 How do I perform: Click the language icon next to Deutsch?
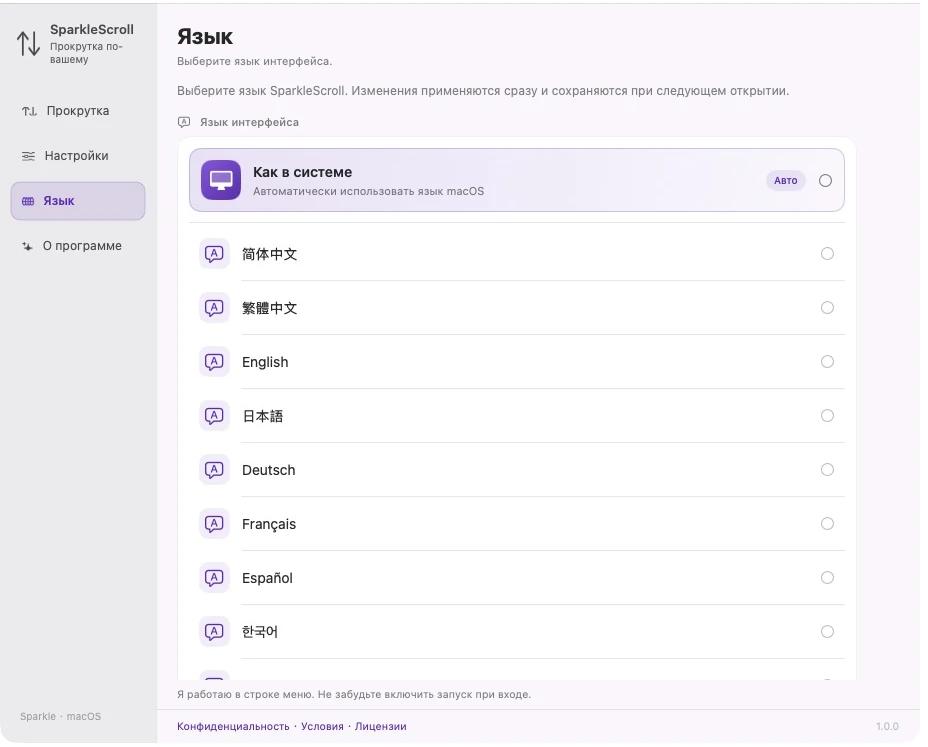point(214,470)
